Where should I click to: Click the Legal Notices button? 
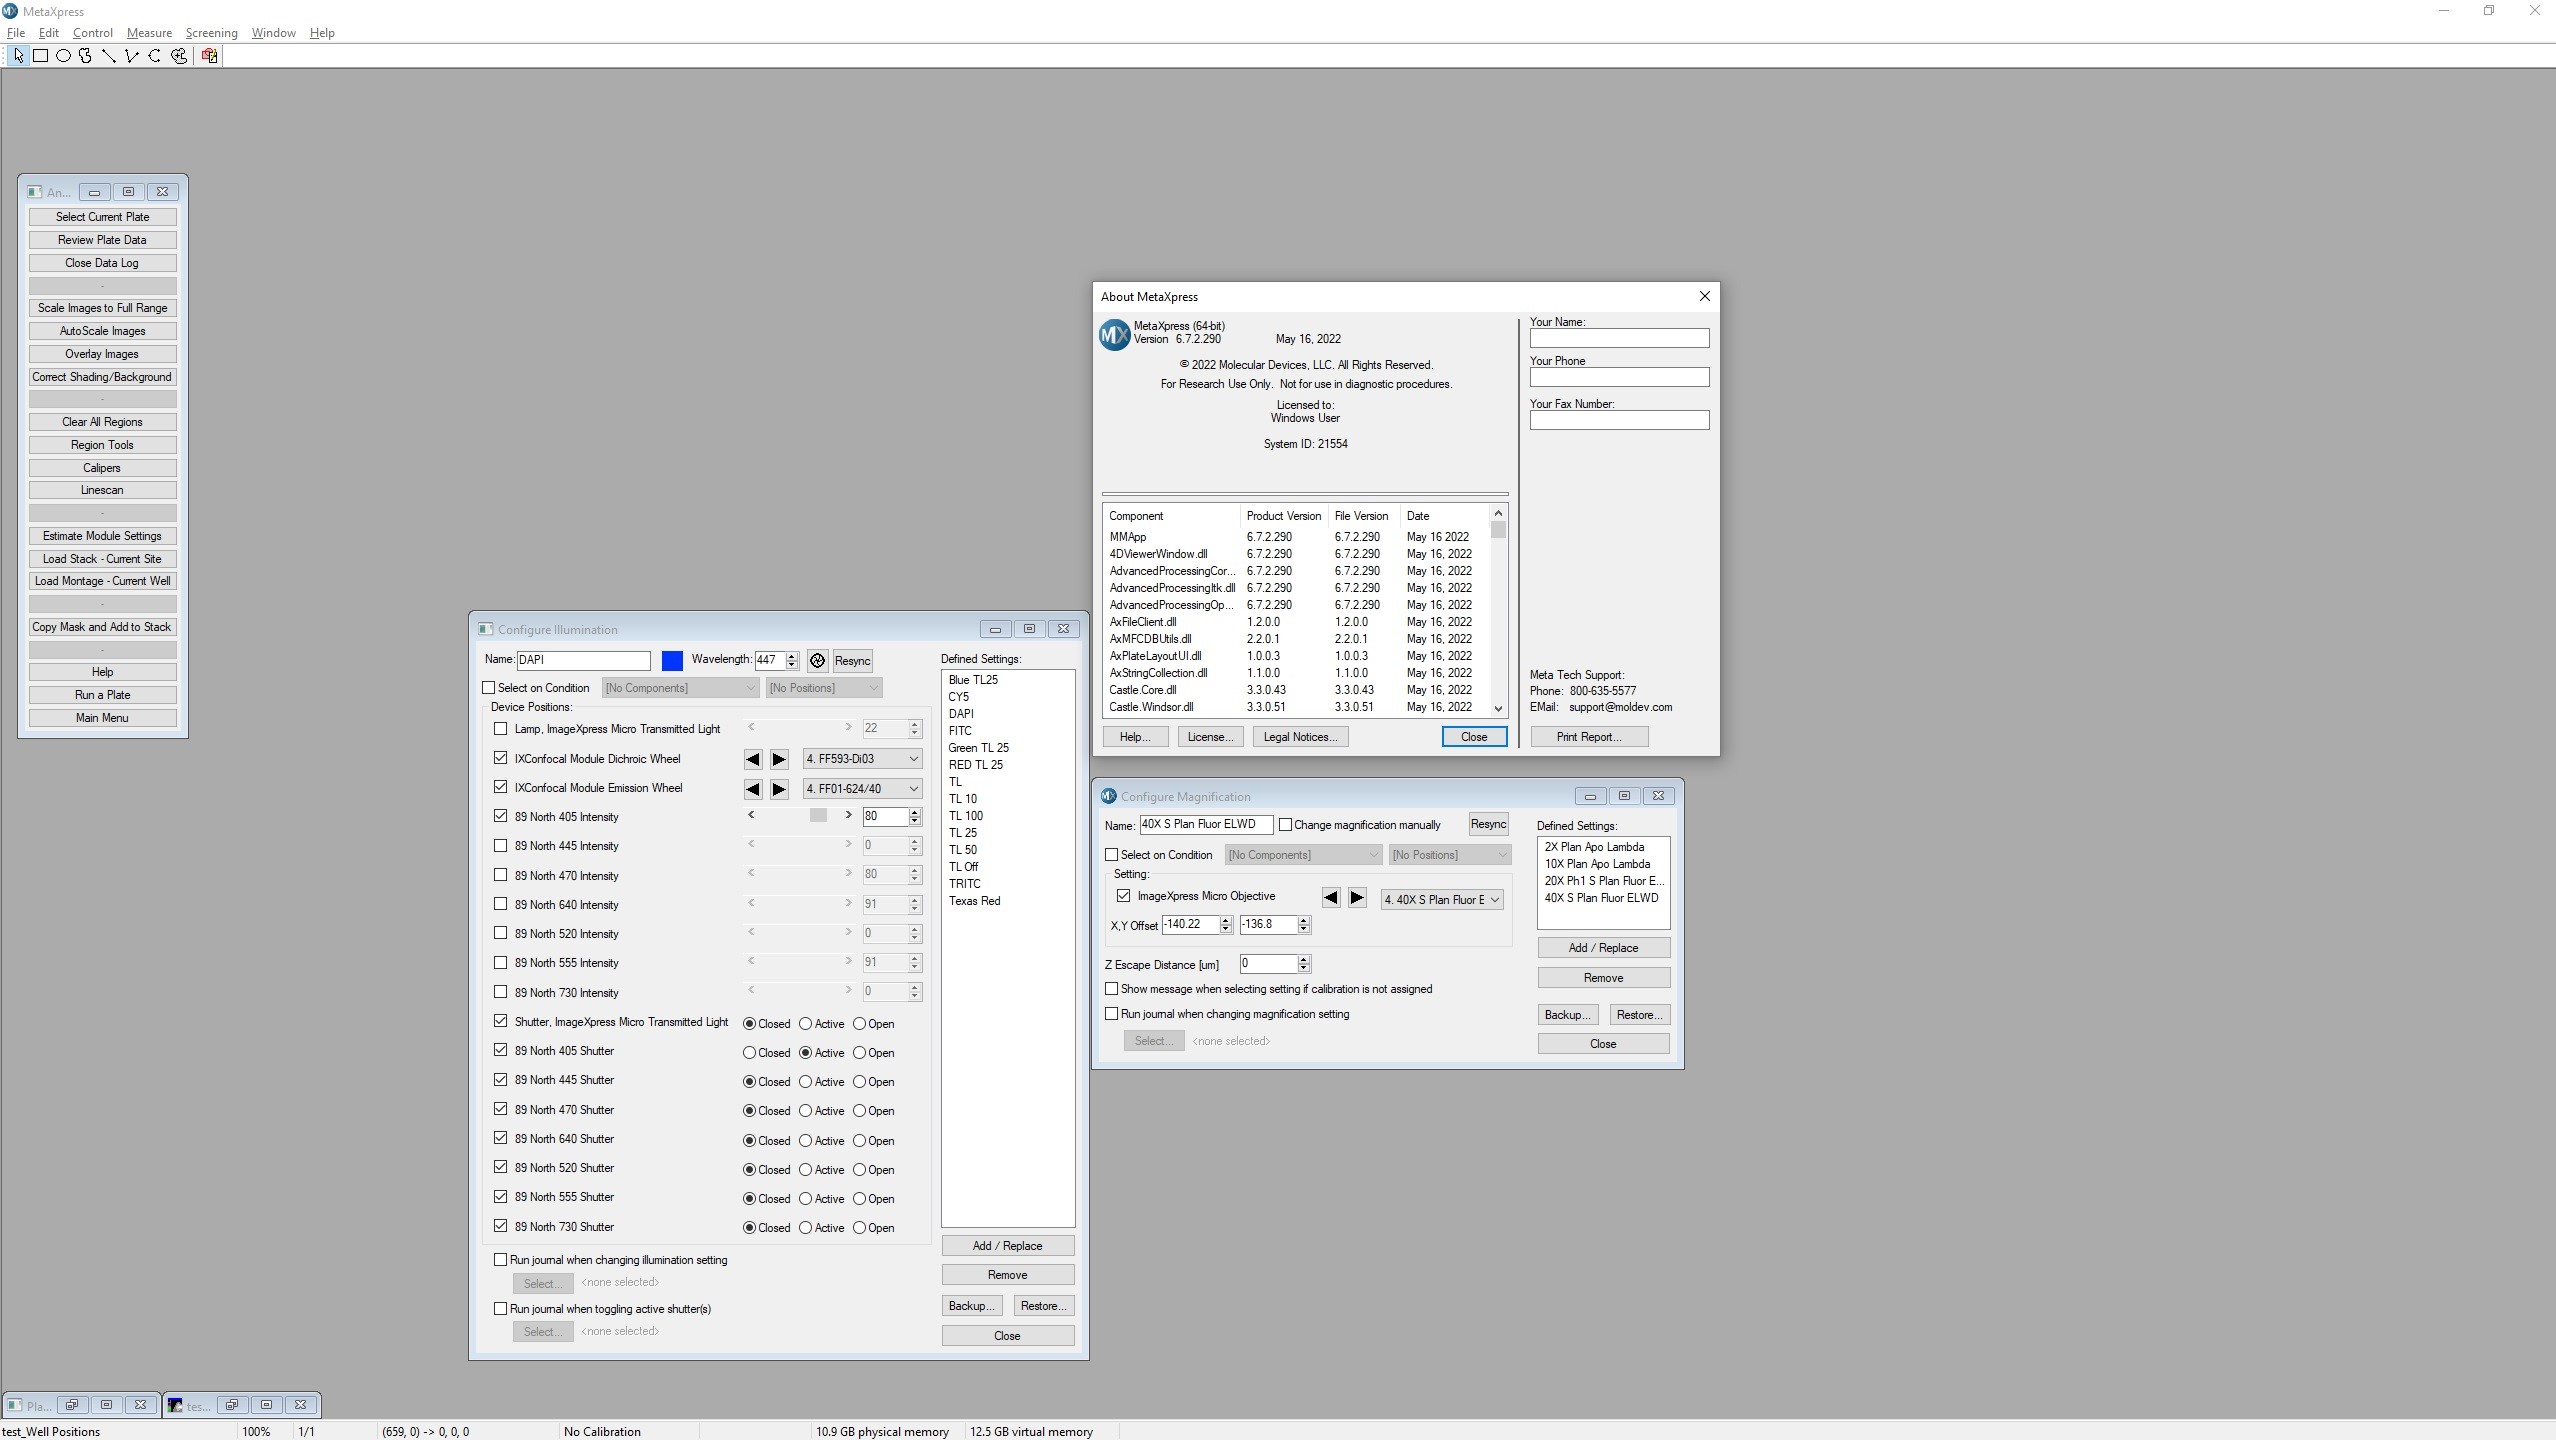(1300, 737)
